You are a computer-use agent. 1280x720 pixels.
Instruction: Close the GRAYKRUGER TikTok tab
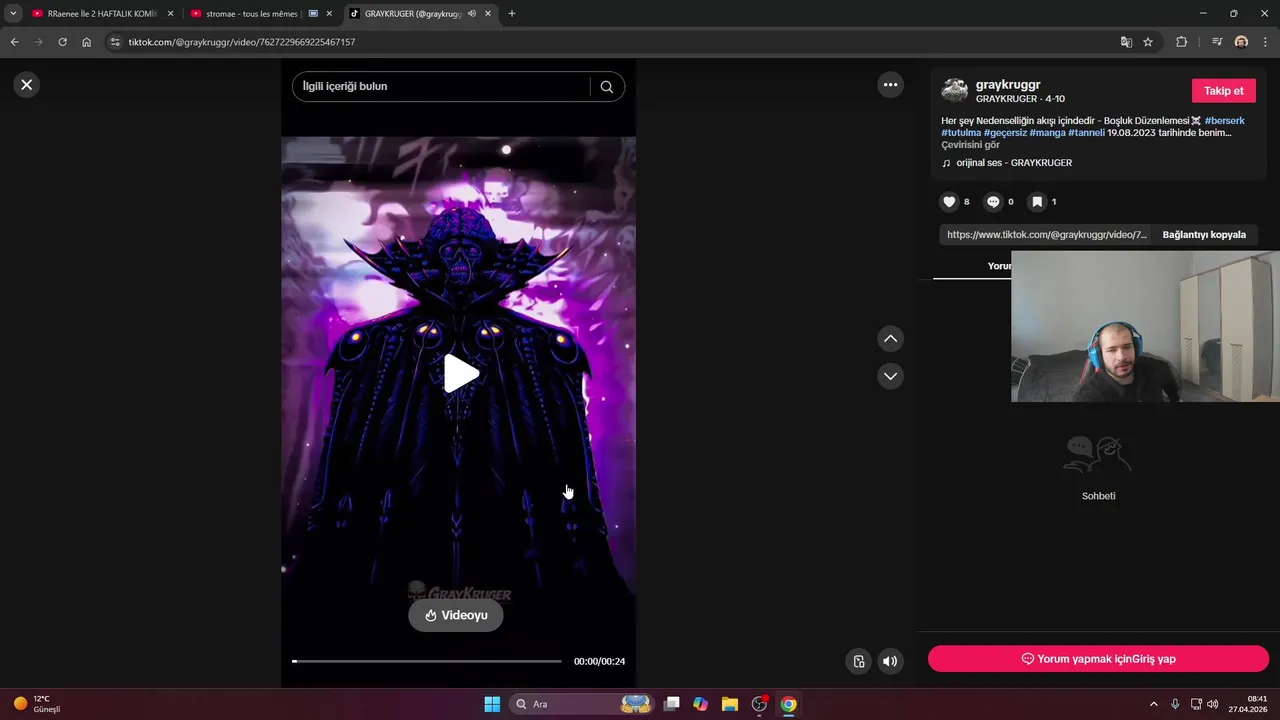(488, 14)
